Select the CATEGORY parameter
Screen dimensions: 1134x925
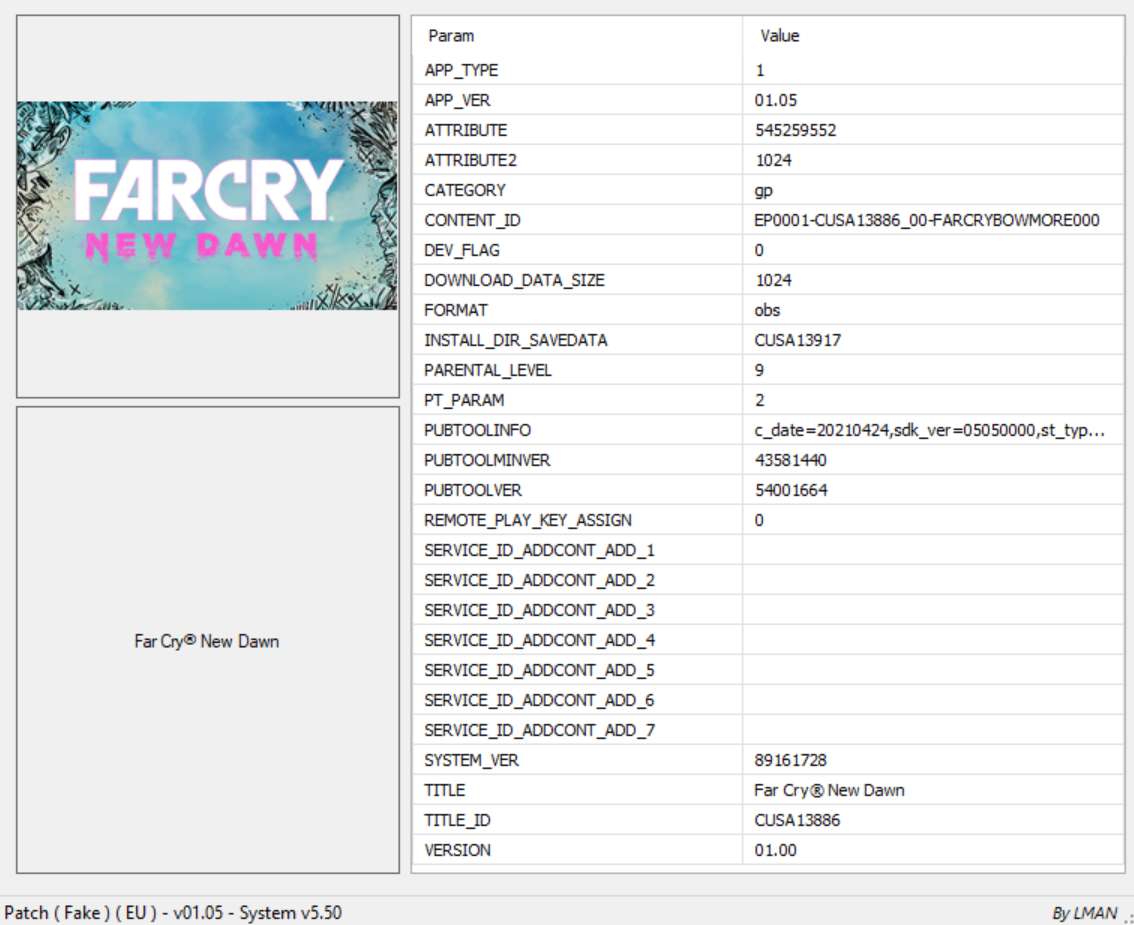point(464,190)
